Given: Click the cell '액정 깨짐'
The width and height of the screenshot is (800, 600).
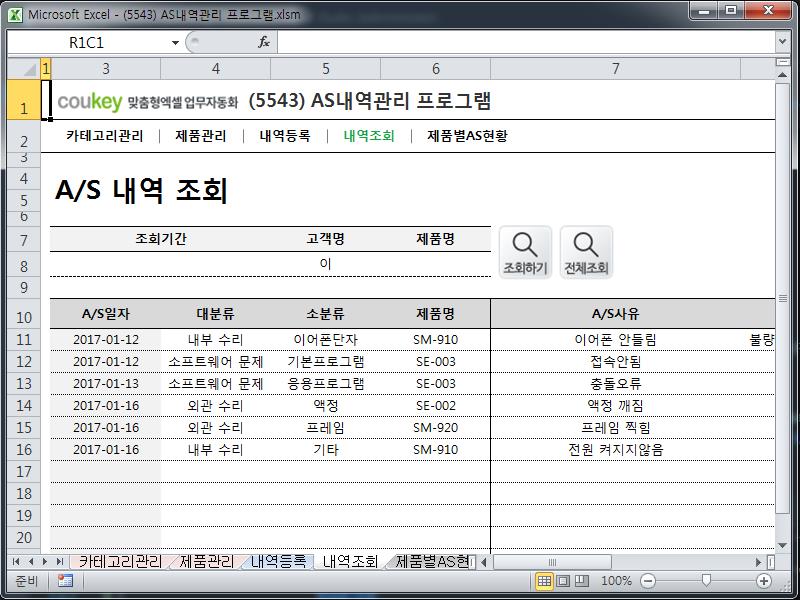Looking at the screenshot, I should point(615,406).
